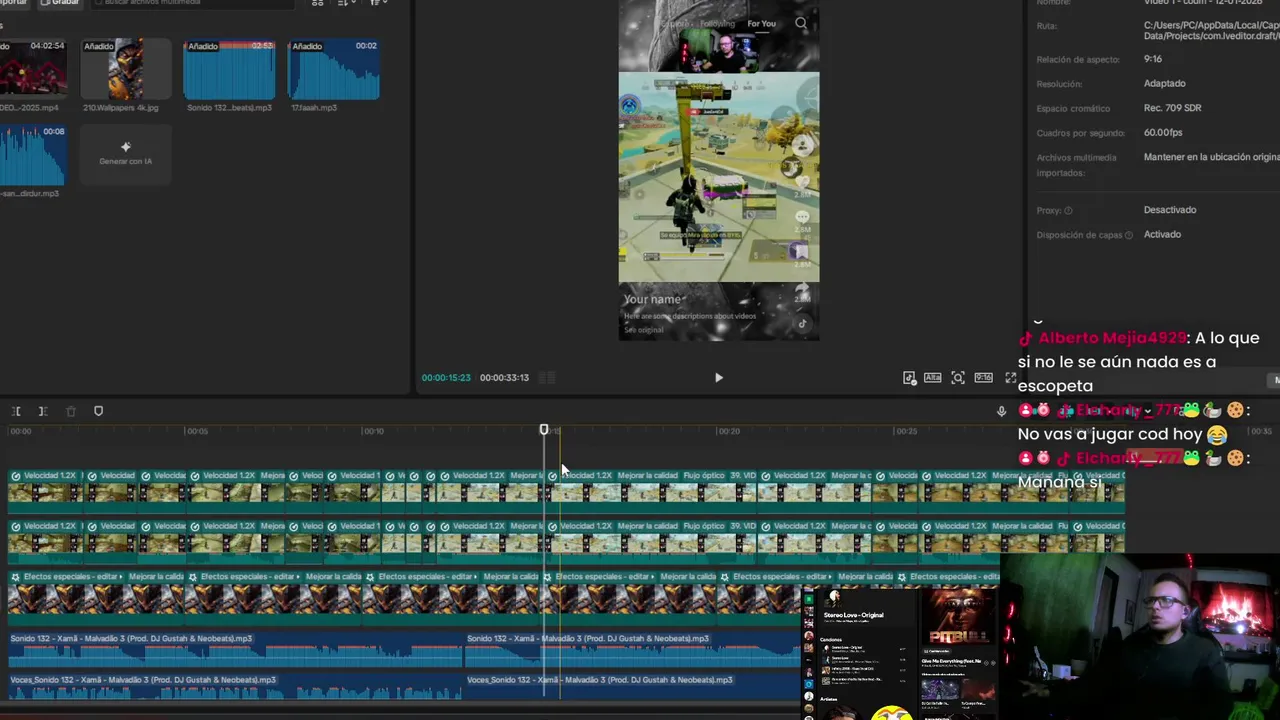Click the Adaptado resolution value
This screenshot has width=1280, height=720.
coord(1165,84)
